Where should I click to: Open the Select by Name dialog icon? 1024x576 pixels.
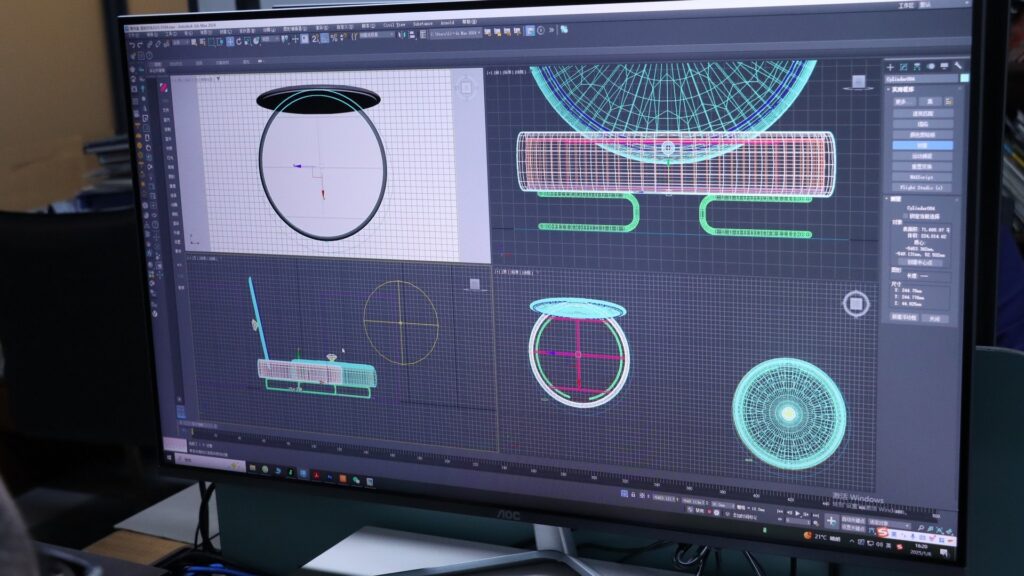(202, 41)
